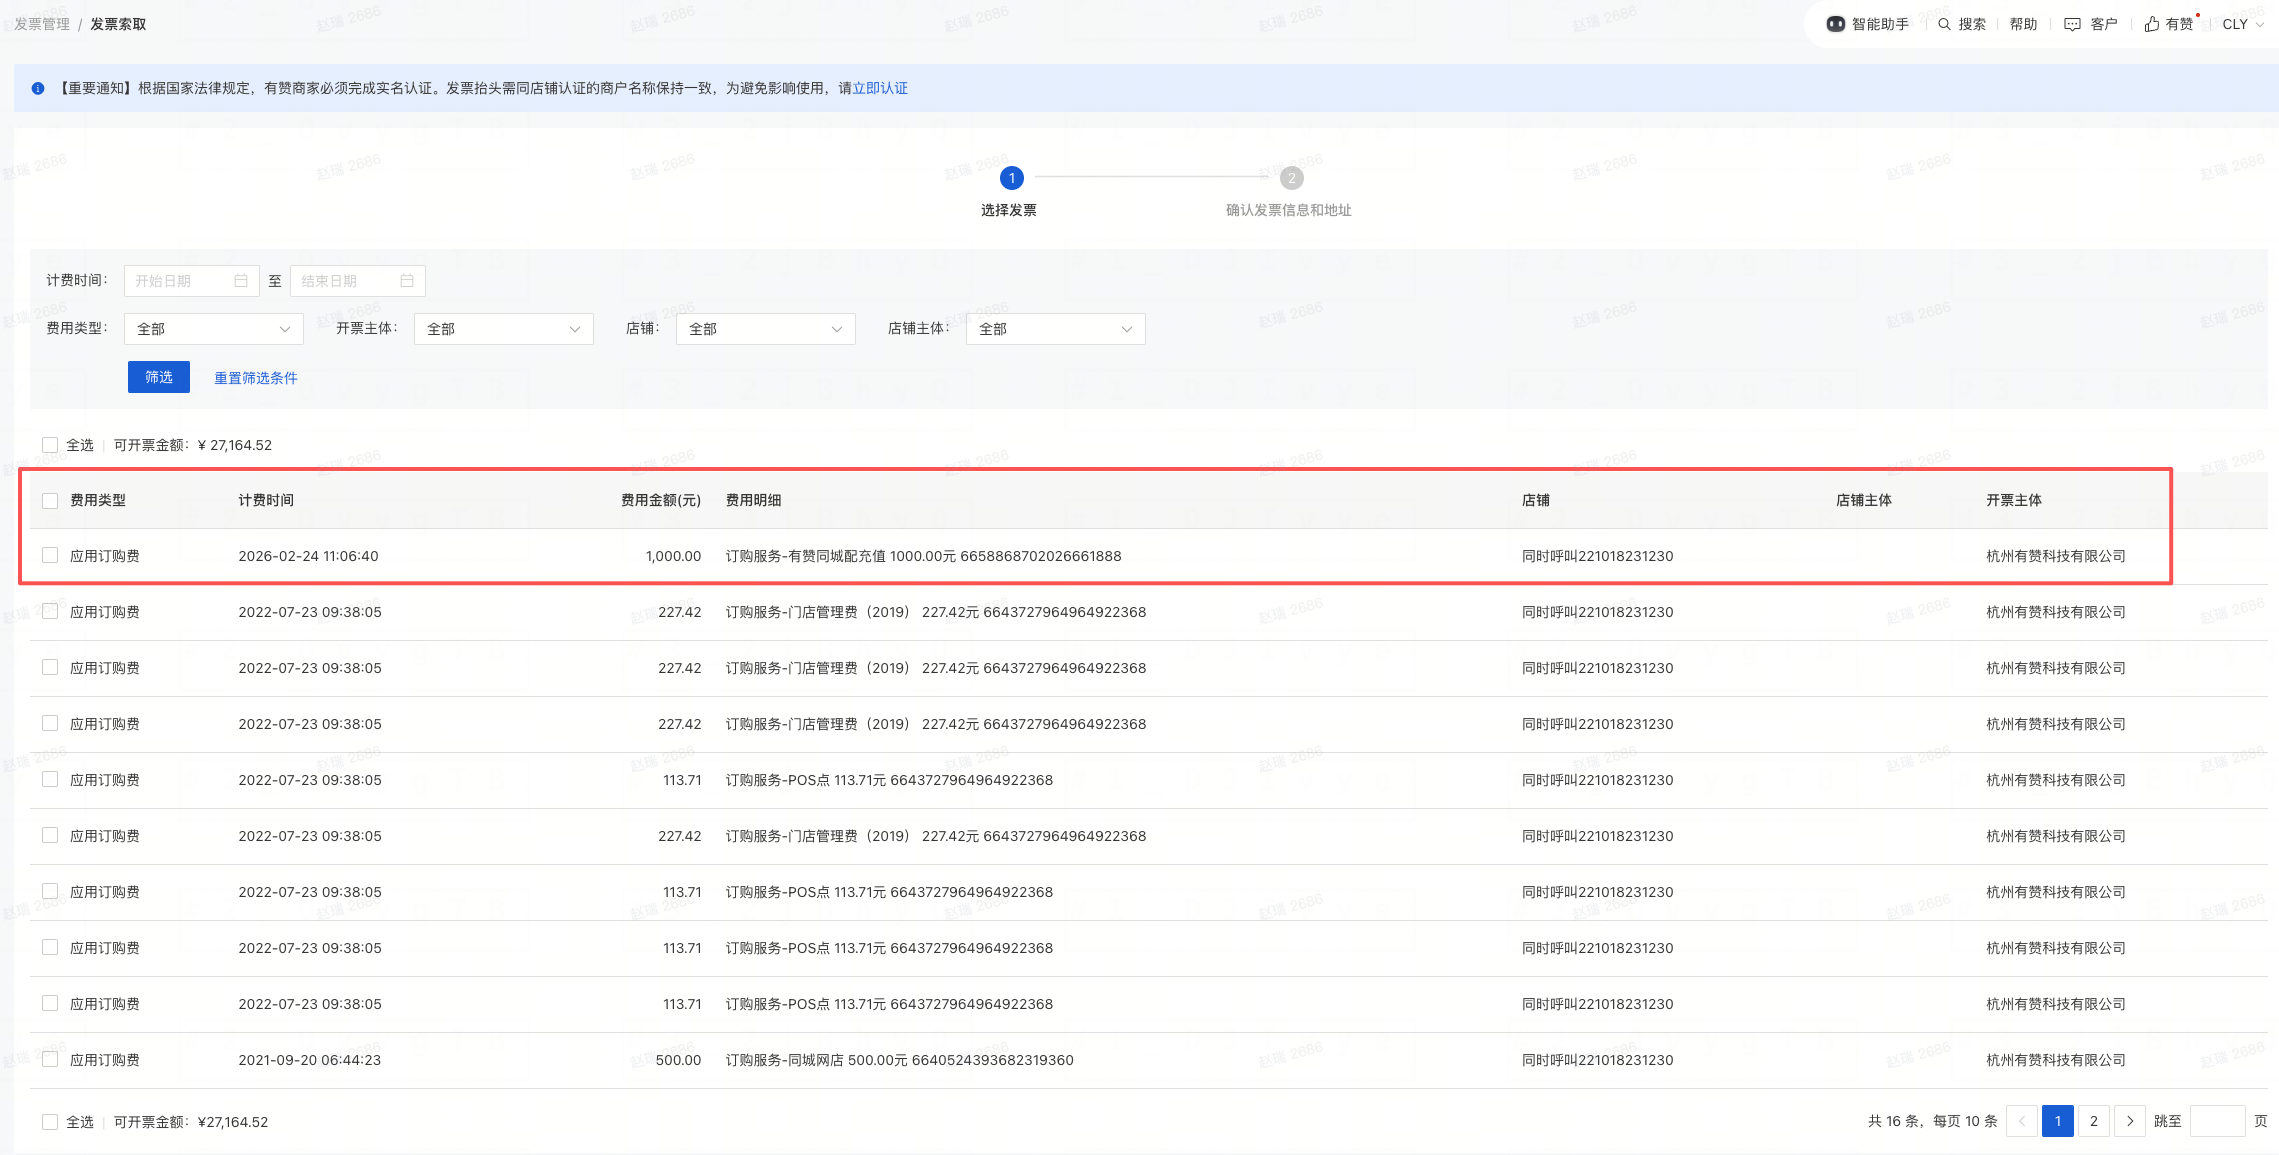Viewport: 2279px width, 1155px height.
Task: Open the 客户 chat icon
Action: [x=2072, y=24]
